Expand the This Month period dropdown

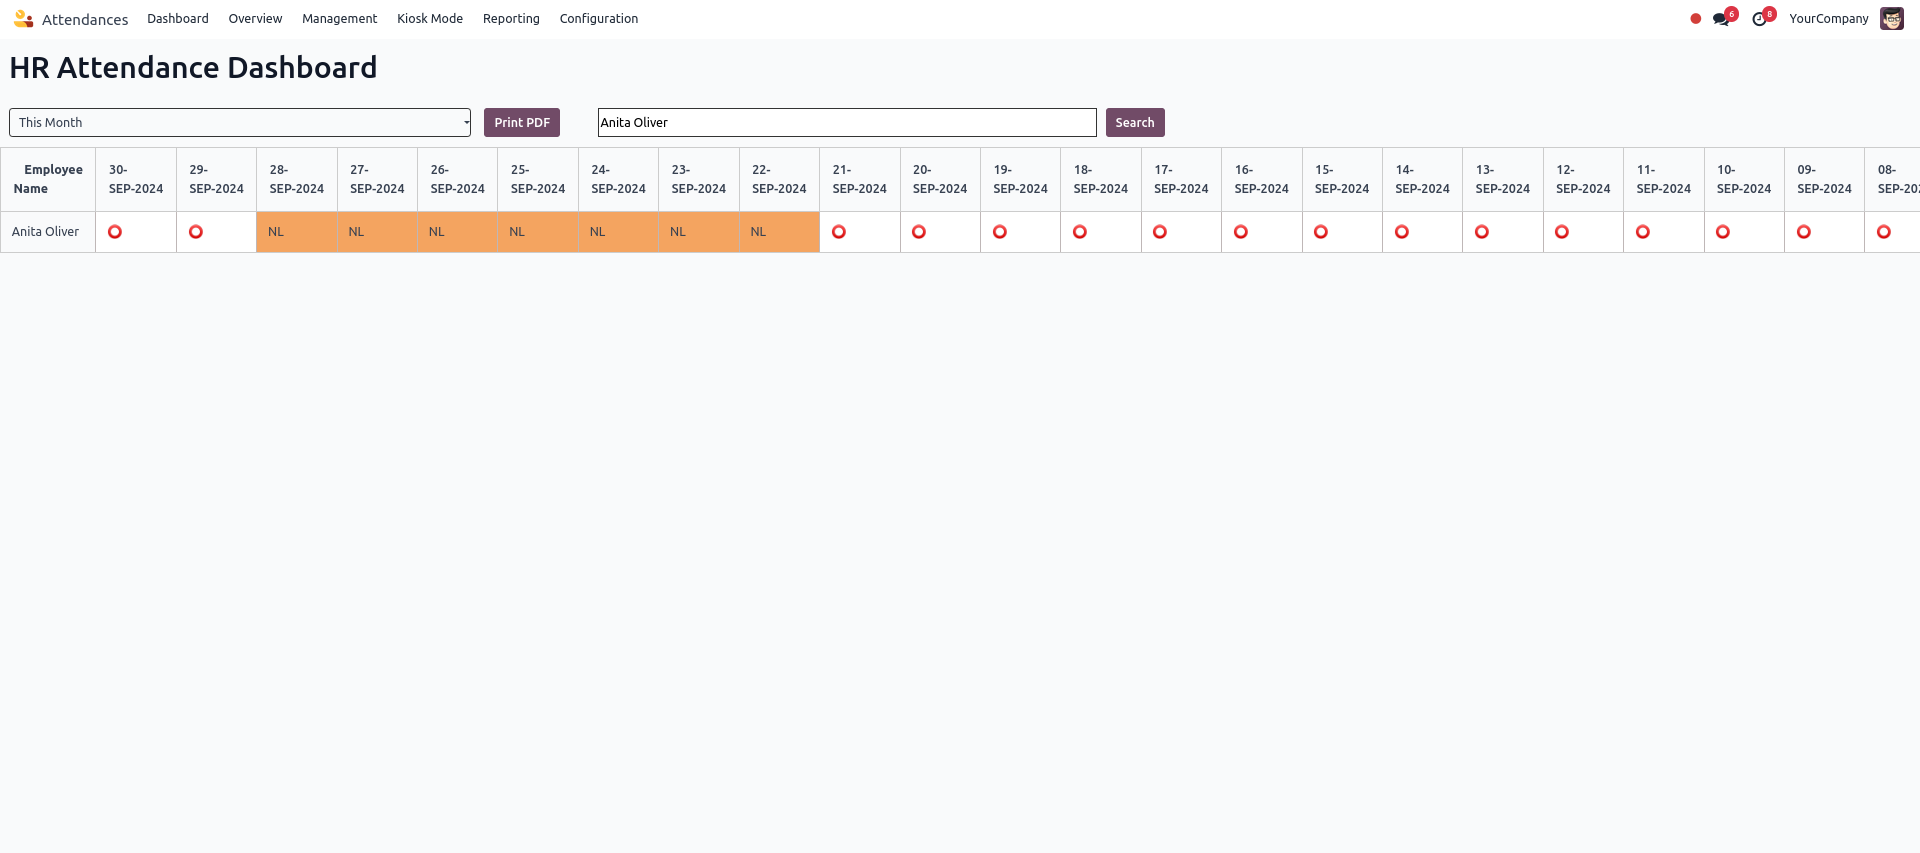point(240,123)
